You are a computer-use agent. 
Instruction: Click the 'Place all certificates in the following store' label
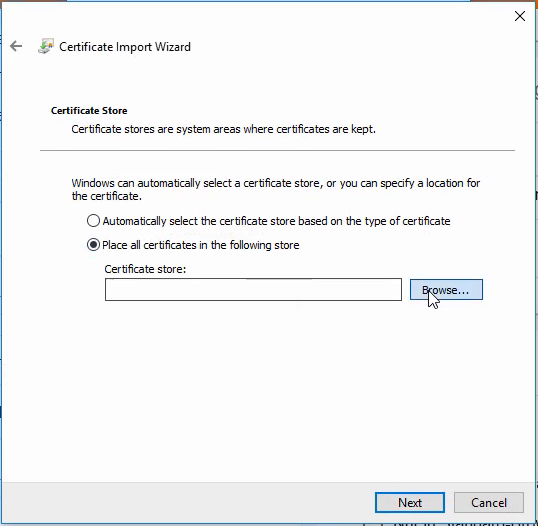click(x=201, y=245)
